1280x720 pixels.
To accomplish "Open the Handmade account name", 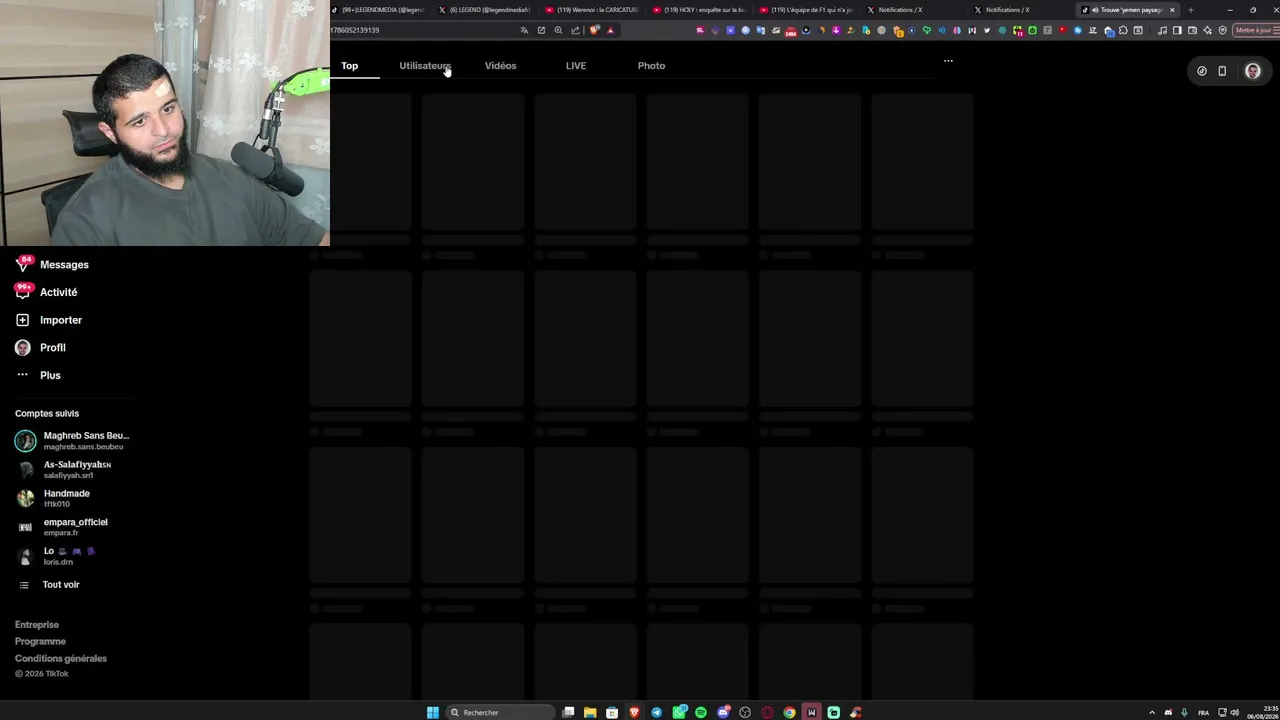I will pyautogui.click(x=67, y=493).
